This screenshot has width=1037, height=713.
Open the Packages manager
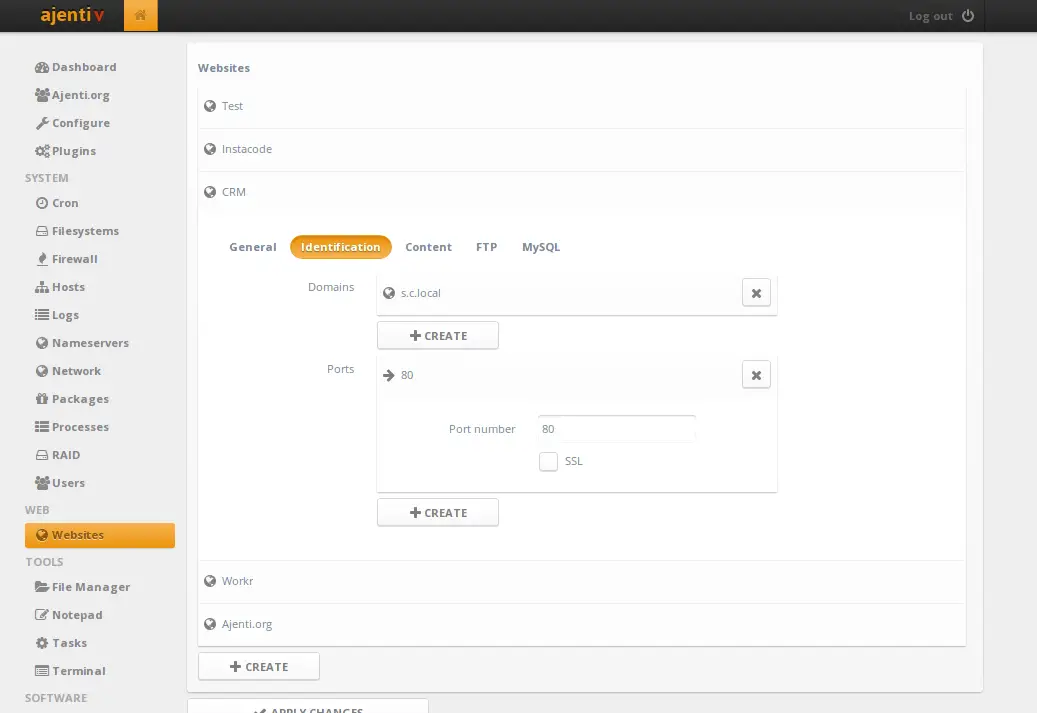point(78,399)
